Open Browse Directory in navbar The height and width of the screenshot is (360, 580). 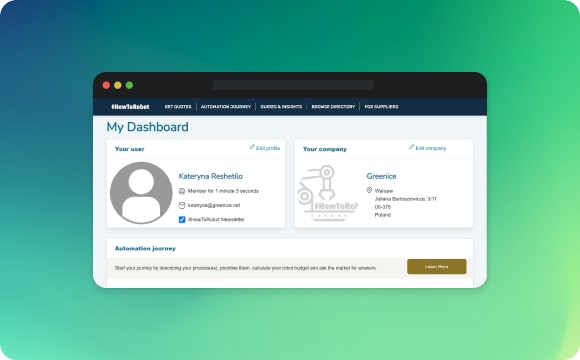pos(333,107)
